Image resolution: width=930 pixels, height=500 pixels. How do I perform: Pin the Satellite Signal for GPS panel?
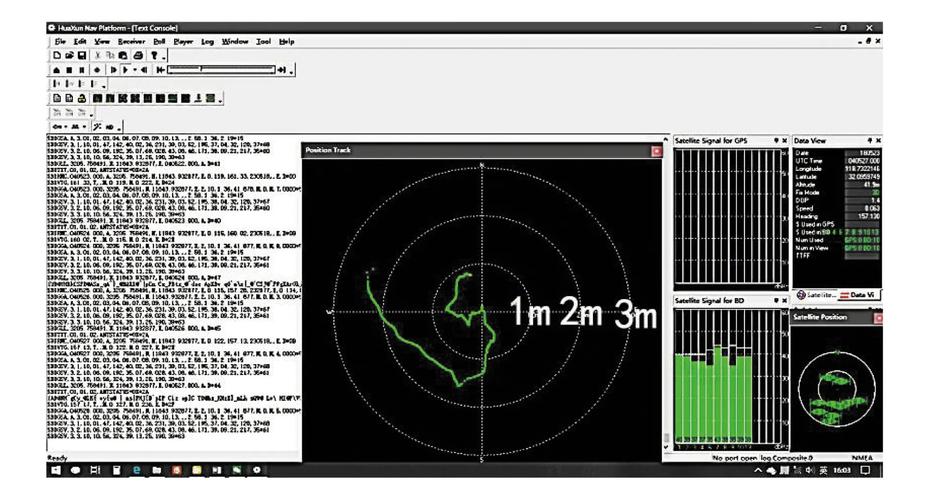tap(776, 141)
